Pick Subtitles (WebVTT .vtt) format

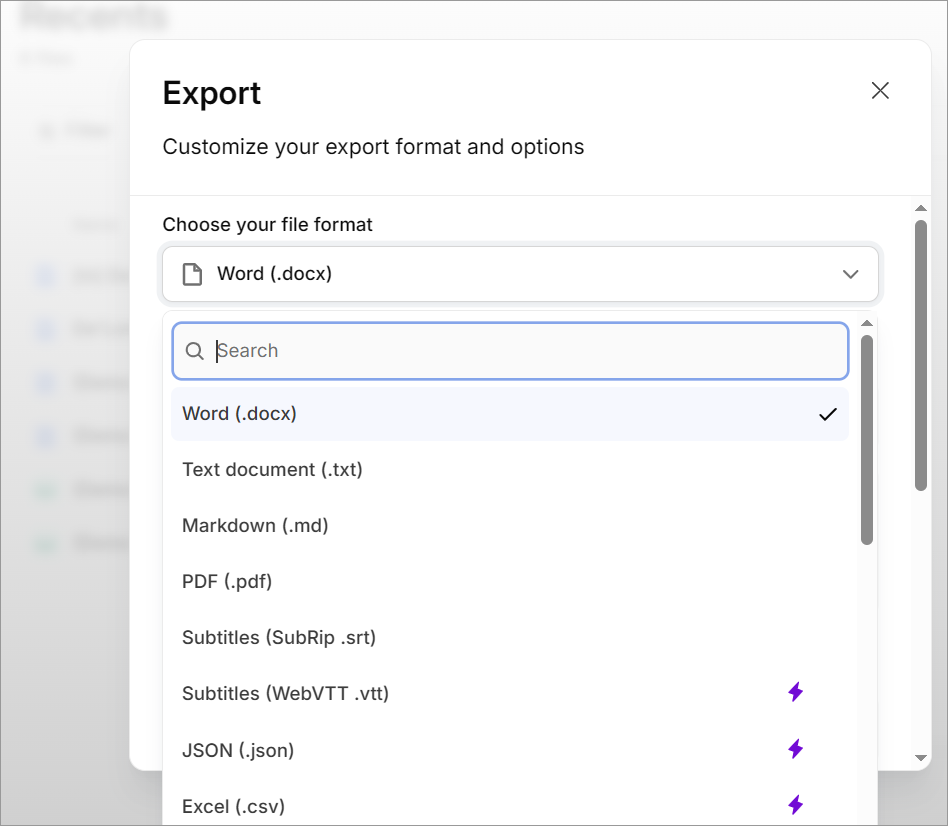click(x=510, y=694)
